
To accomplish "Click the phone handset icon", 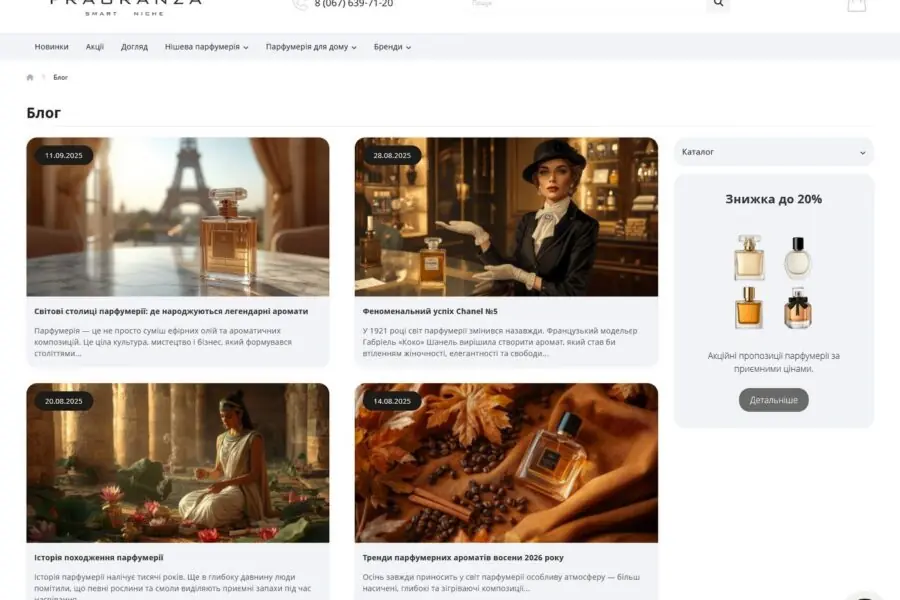I will click(299, 4).
